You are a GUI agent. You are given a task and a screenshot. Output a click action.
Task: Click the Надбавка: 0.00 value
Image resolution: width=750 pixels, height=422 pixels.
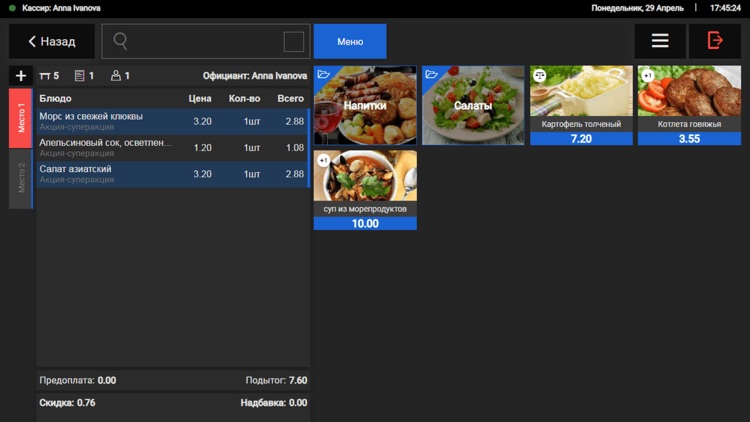coord(274,403)
